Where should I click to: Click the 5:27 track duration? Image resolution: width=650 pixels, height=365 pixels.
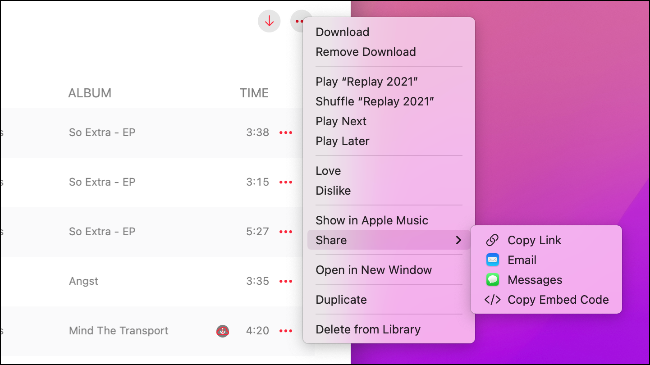coord(257,231)
